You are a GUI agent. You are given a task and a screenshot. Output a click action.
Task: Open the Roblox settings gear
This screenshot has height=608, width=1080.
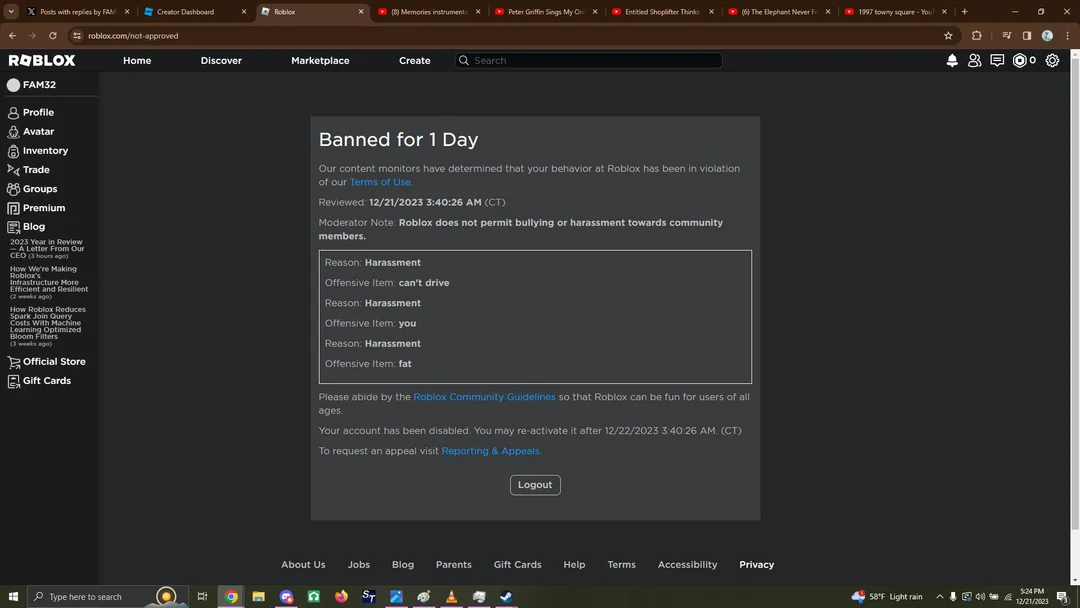(x=1052, y=60)
